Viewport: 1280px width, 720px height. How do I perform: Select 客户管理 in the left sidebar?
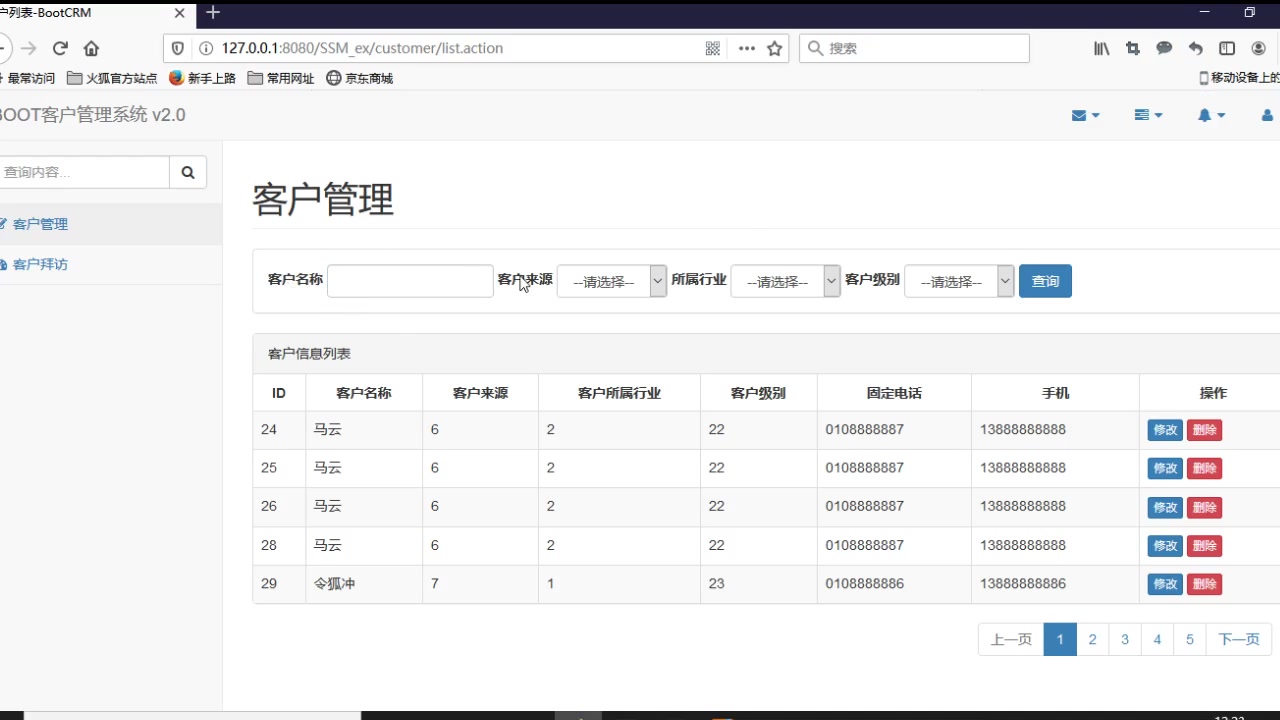(x=40, y=223)
